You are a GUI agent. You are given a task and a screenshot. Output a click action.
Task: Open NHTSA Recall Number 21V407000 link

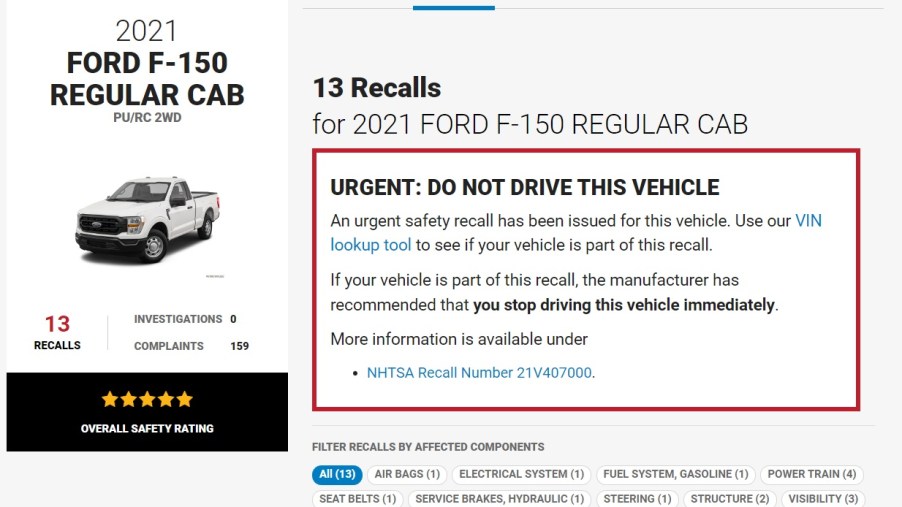pos(479,373)
